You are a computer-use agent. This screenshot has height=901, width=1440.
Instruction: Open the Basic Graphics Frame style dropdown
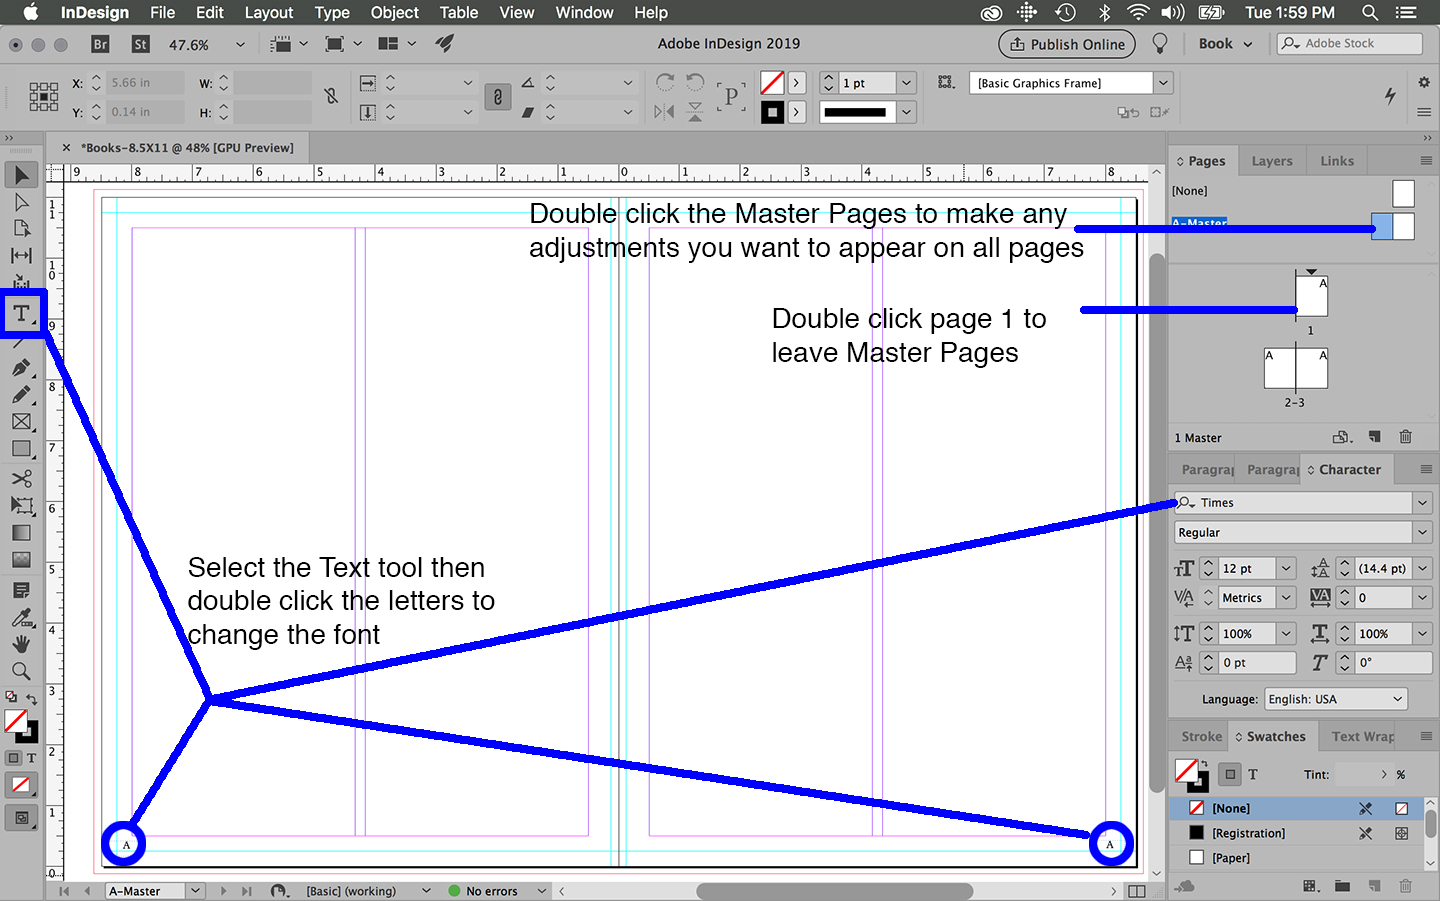coord(1163,83)
